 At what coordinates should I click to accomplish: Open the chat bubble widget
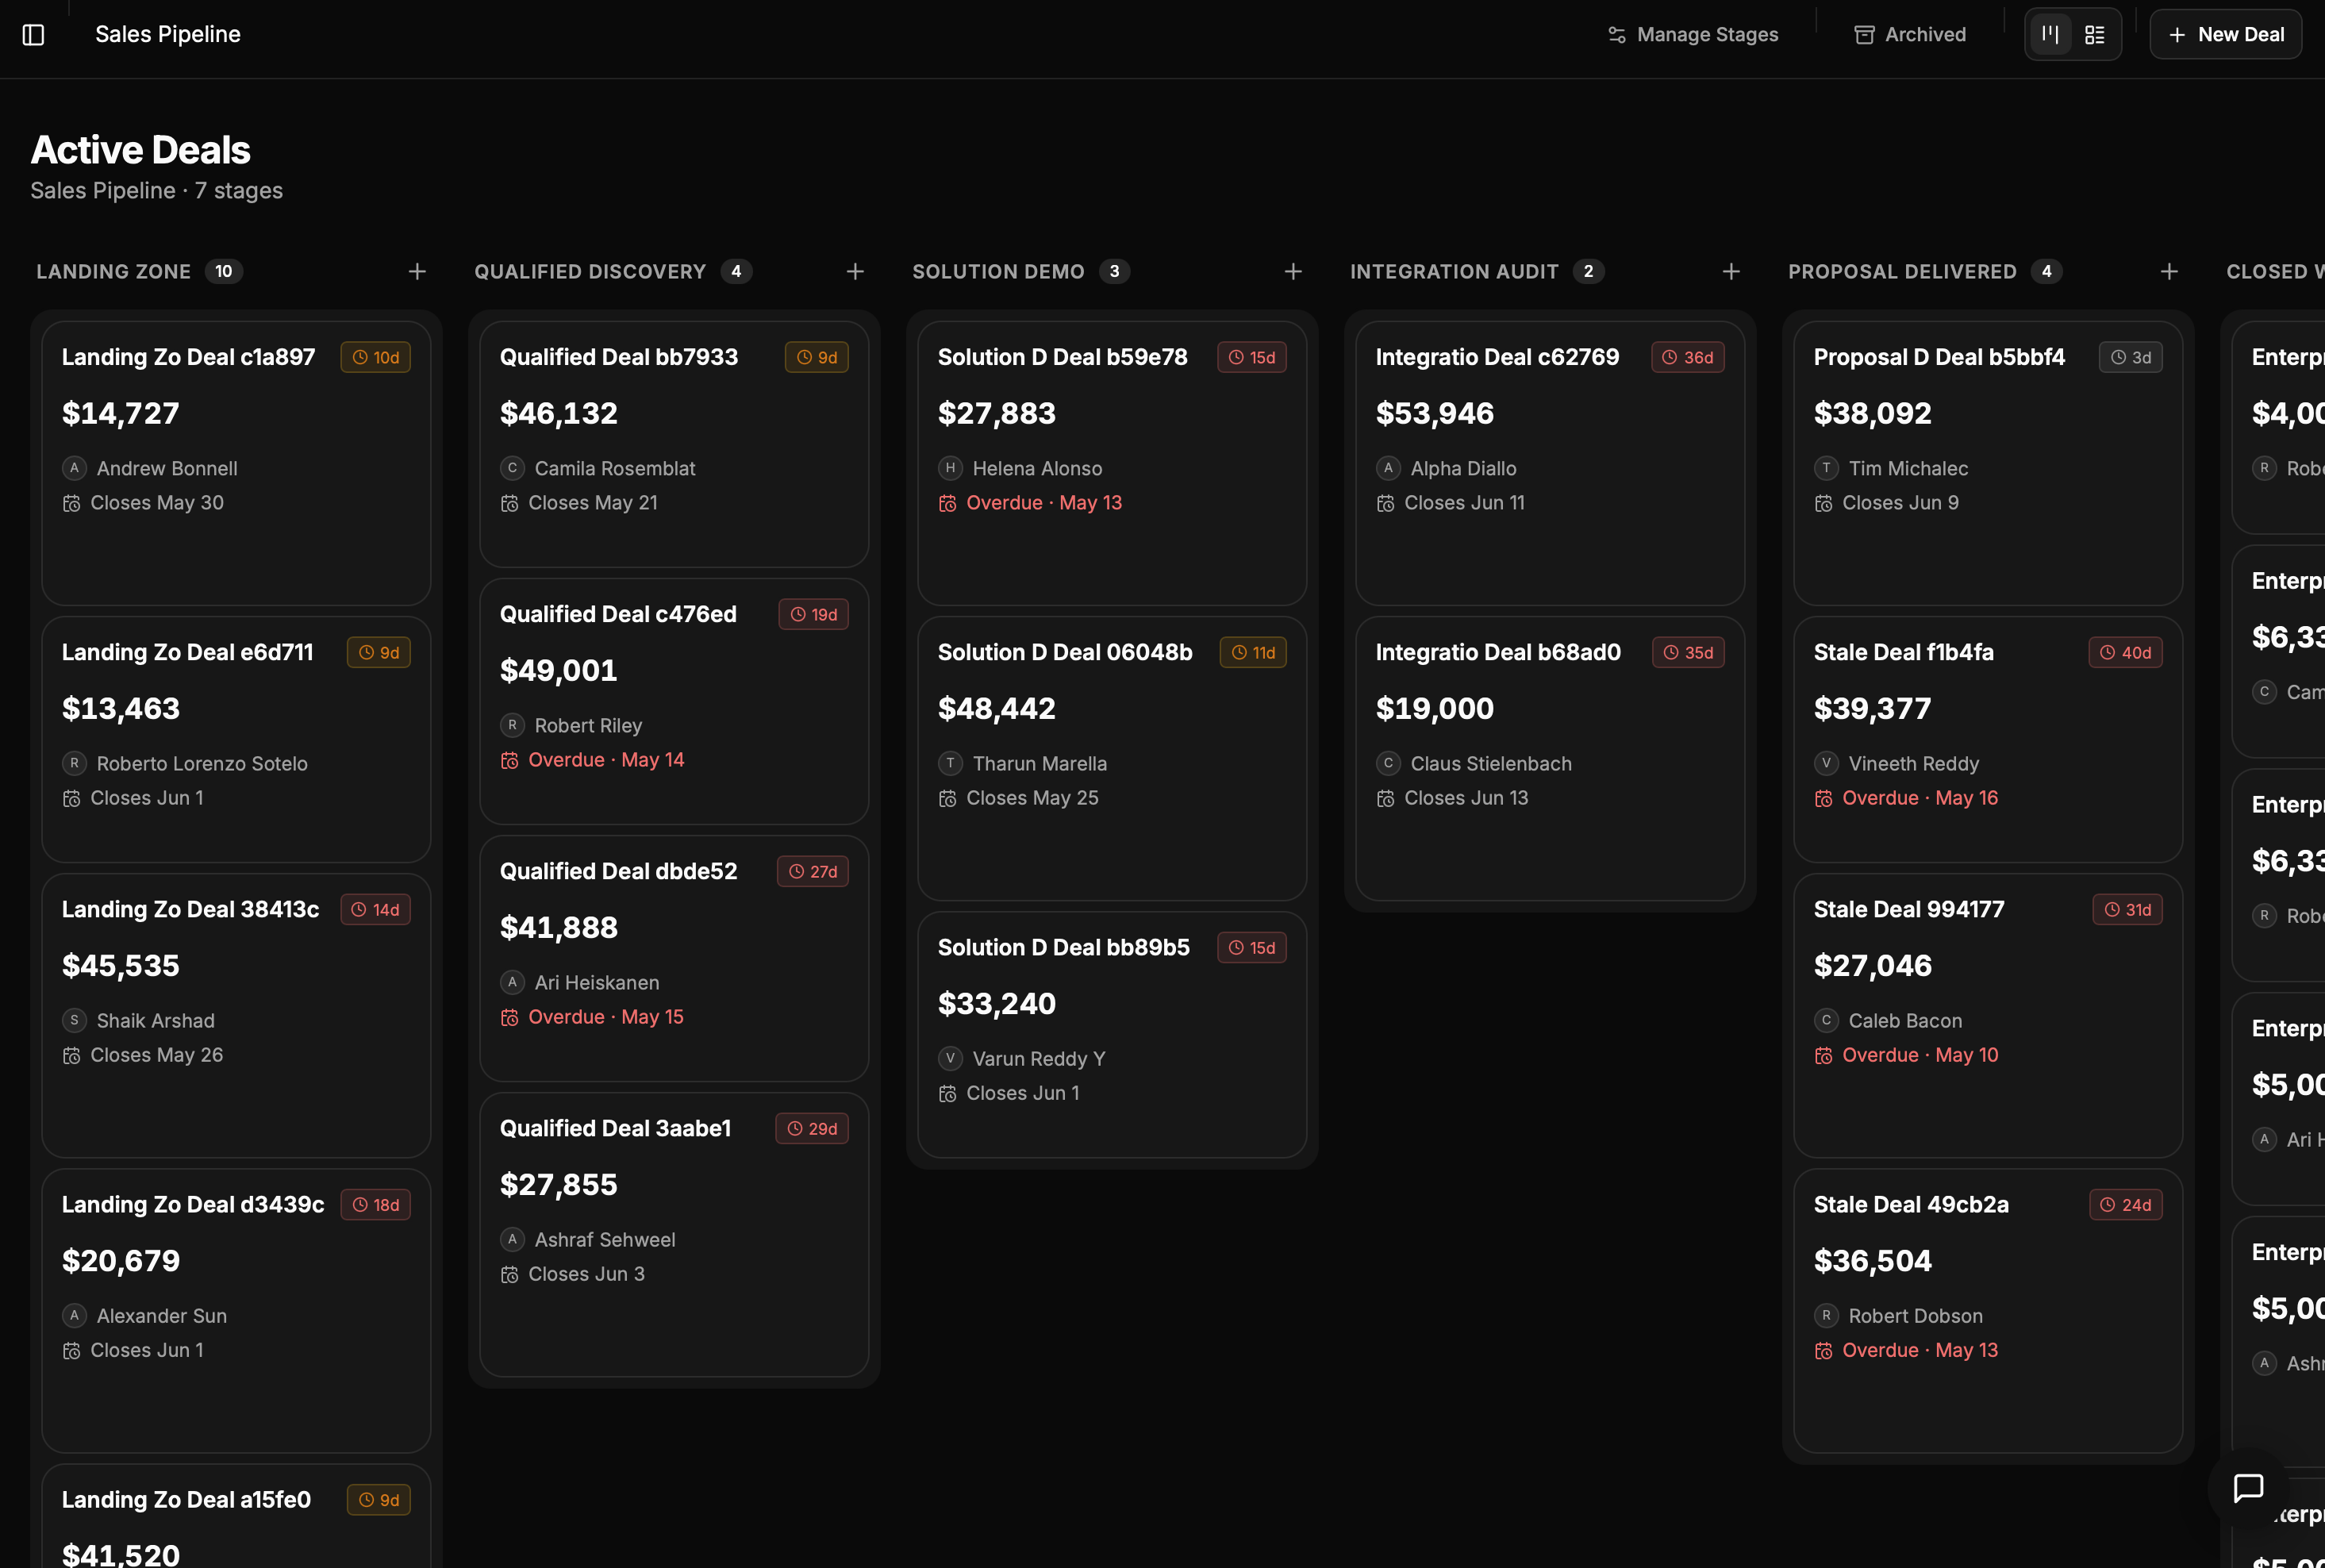pos(2248,1488)
